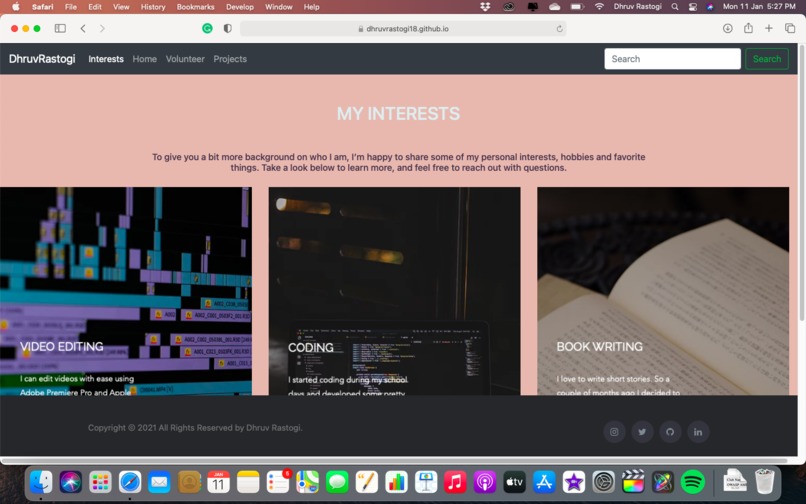
Task: Open a new tab with the plus icon
Action: click(x=768, y=28)
